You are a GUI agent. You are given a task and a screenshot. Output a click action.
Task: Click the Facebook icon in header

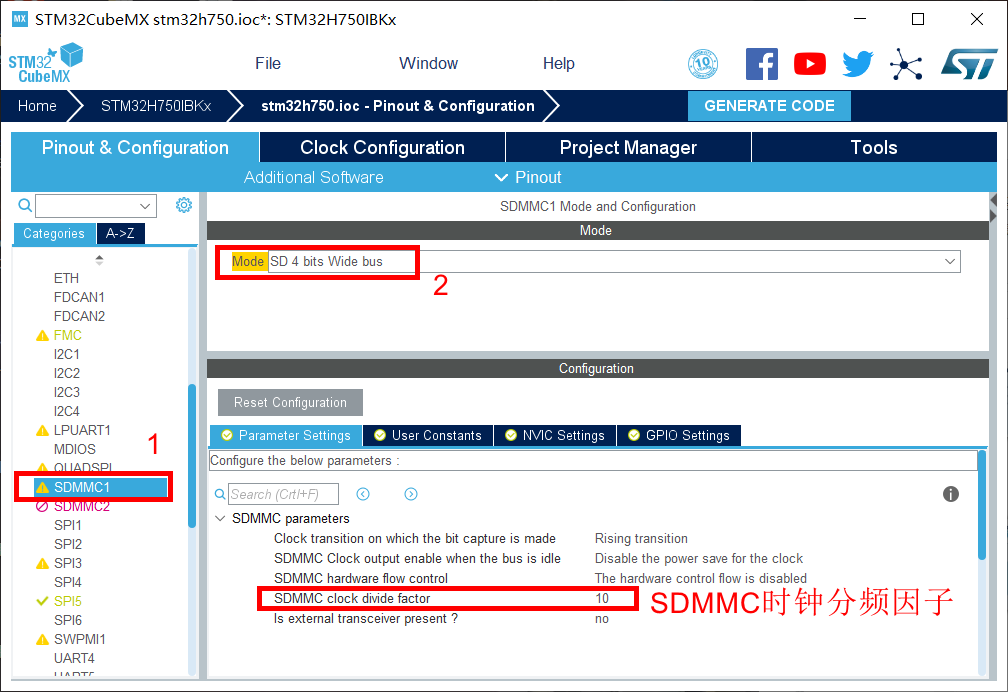coord(761,64)
